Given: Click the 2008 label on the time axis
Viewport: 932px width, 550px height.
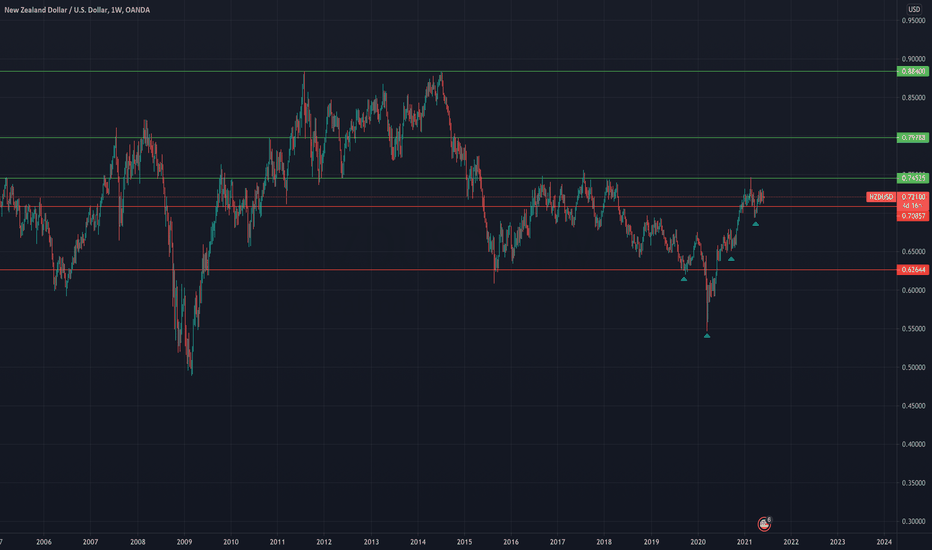Looking at the screenshot, I should (x=137, y=542).
